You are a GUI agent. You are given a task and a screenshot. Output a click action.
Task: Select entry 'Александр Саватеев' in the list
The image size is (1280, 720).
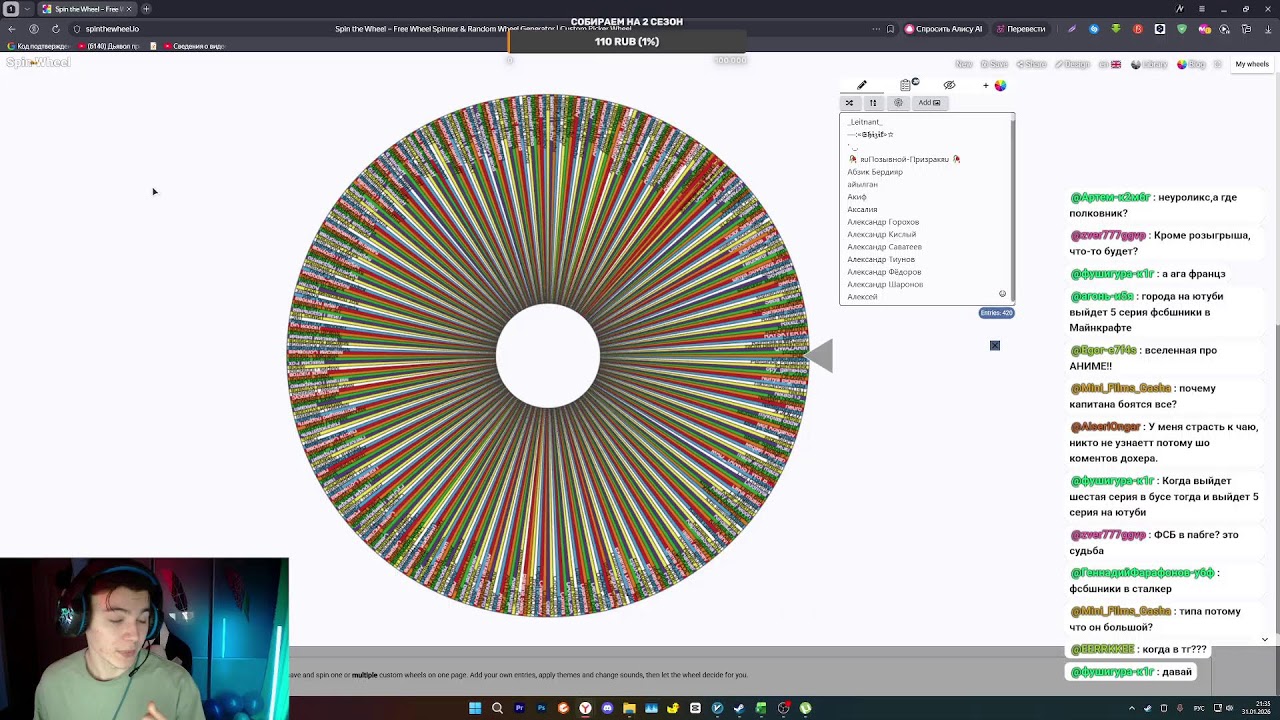[x=884, y=247]
